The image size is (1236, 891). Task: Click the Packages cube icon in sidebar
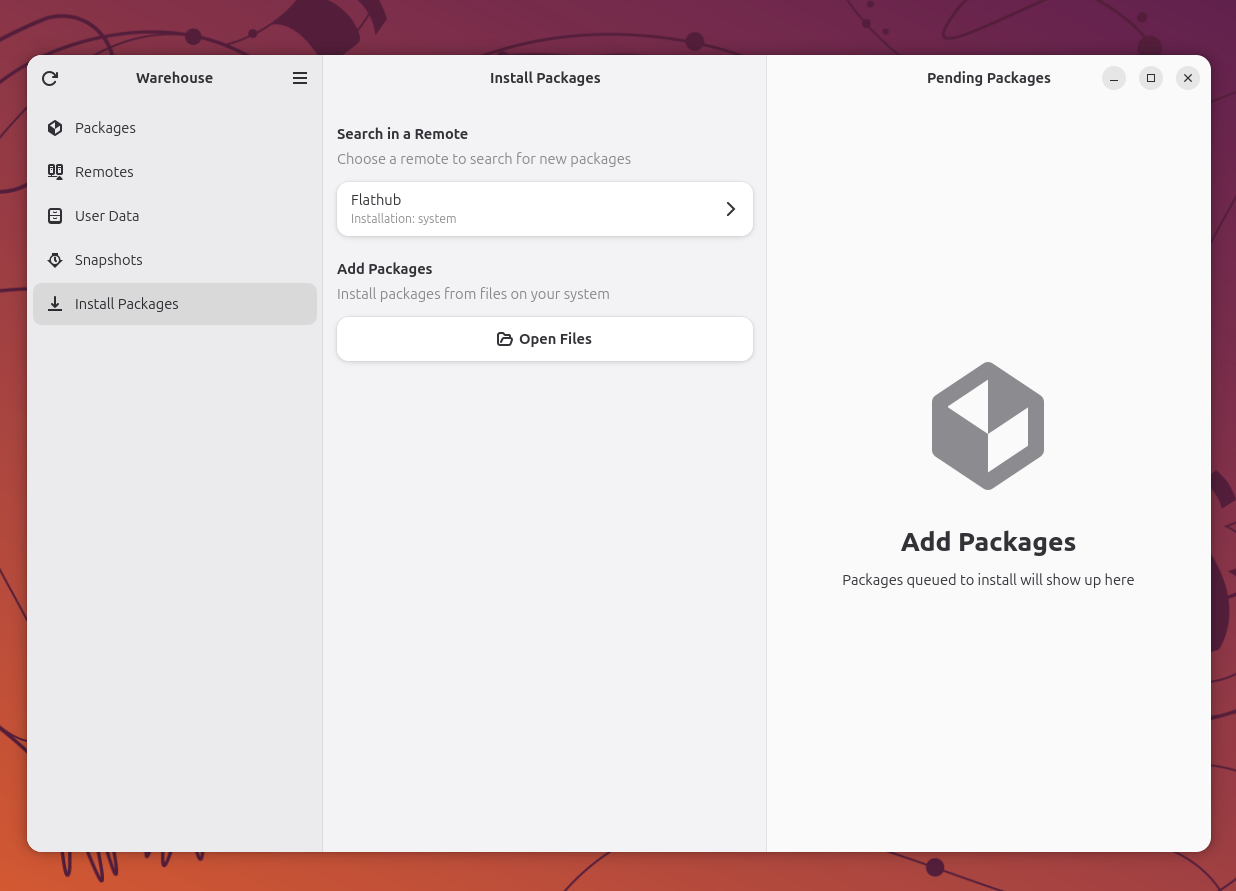point(55,128)
